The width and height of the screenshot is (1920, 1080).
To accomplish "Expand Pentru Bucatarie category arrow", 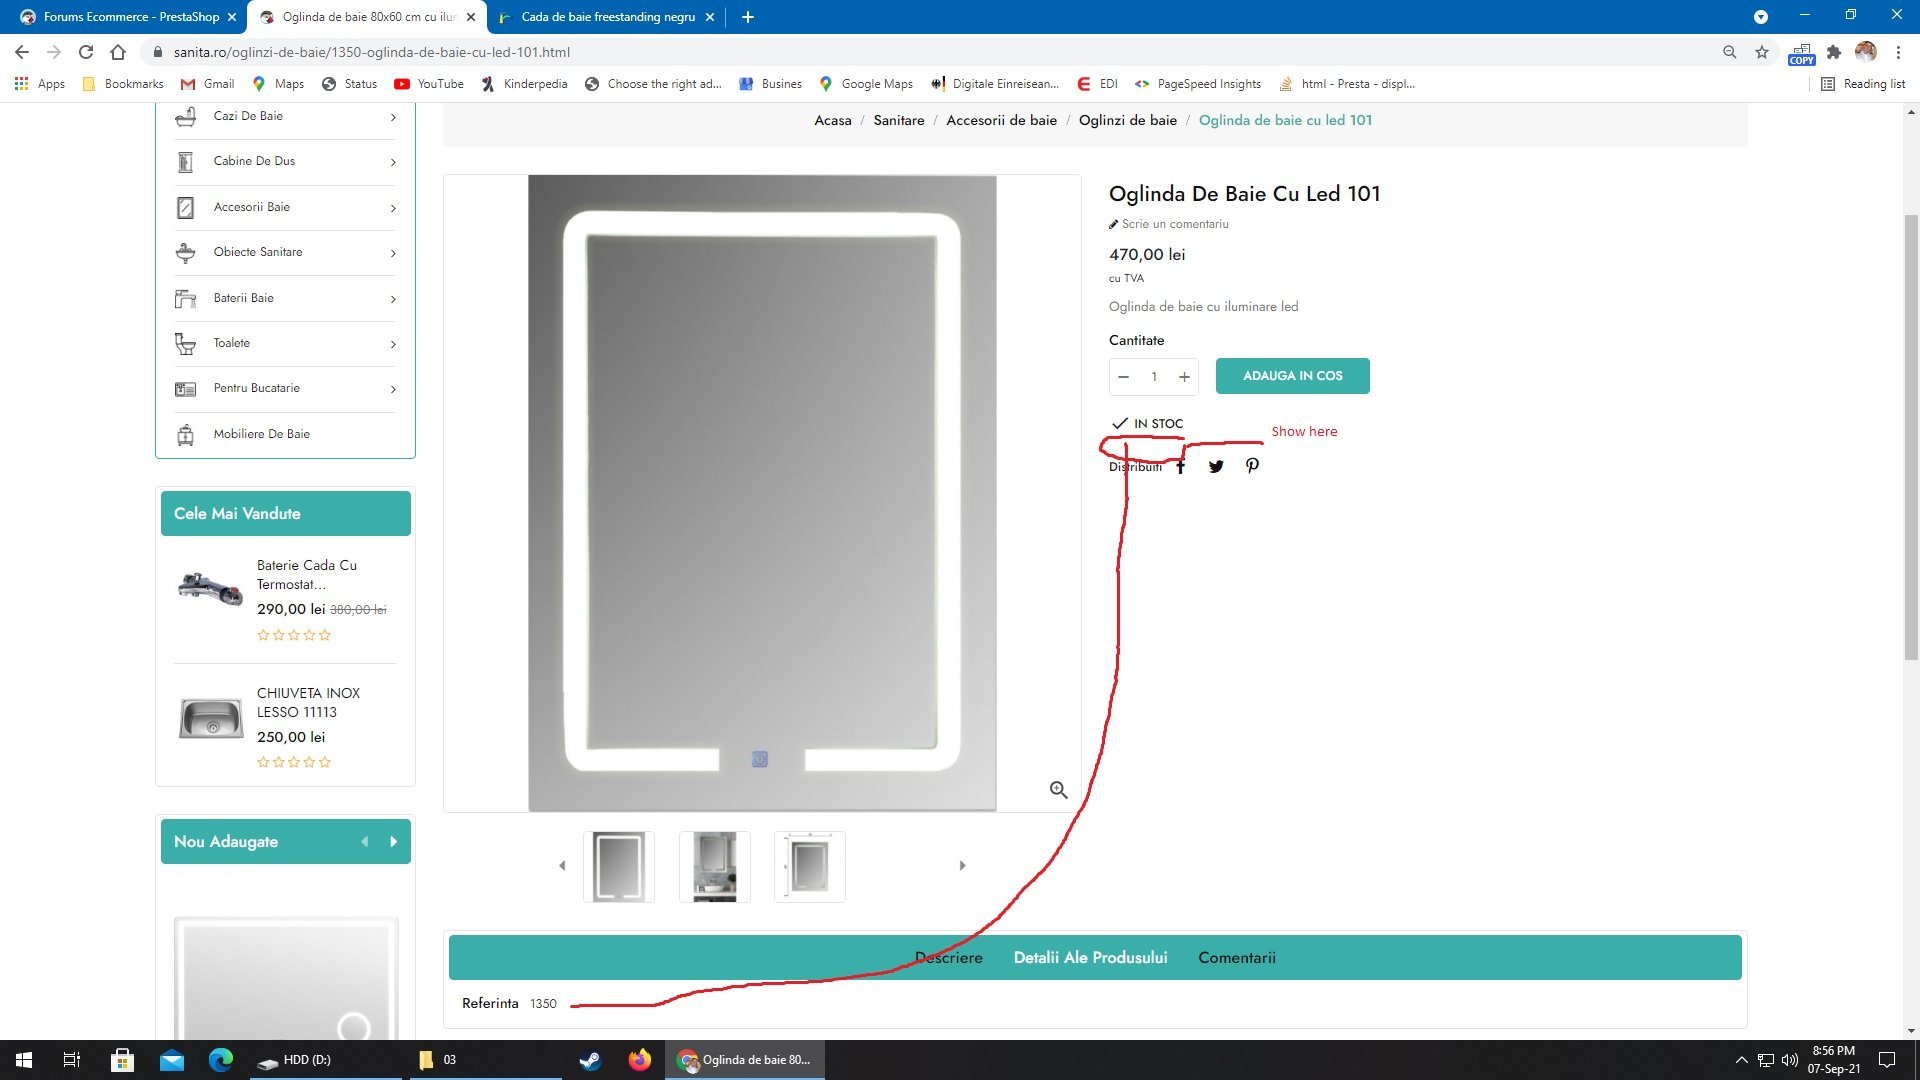I will click(x=392, y=389).
